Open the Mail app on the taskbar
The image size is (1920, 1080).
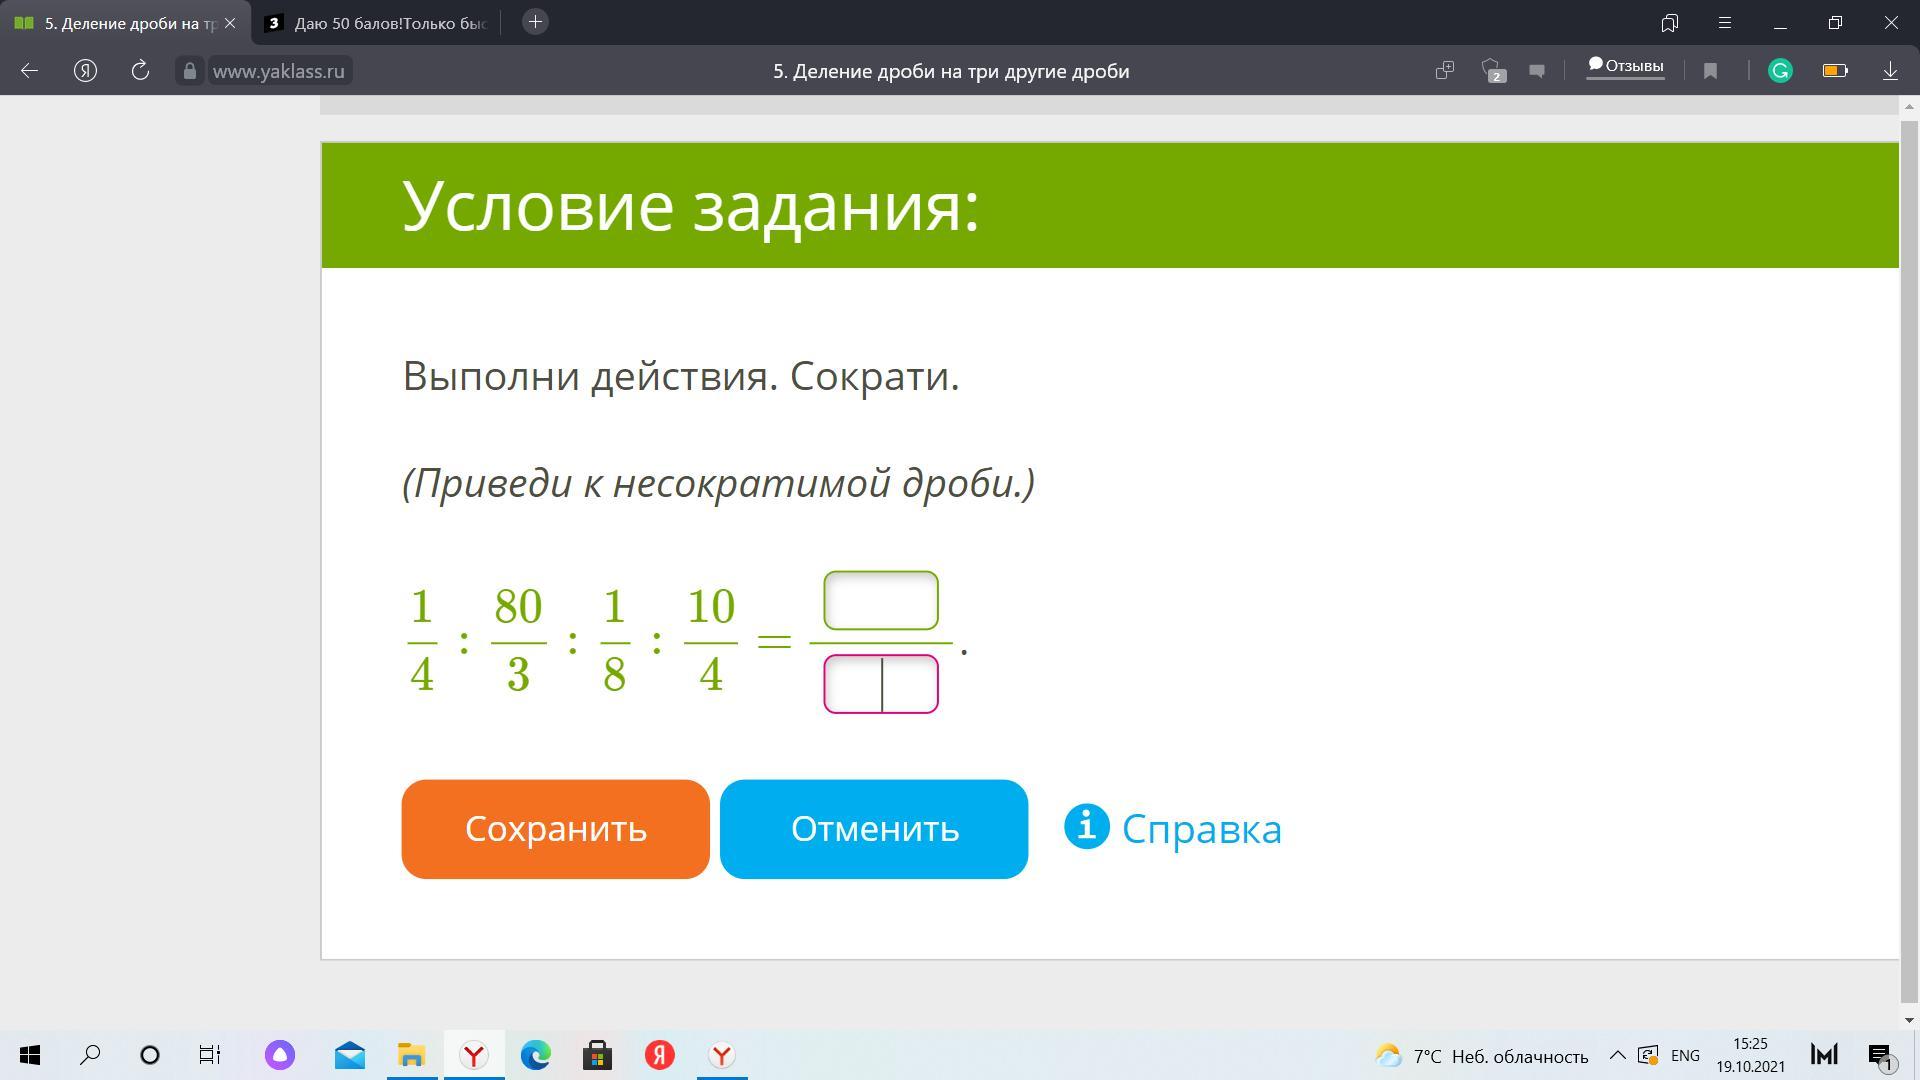pyautogui.click(x=349, y=1055)
